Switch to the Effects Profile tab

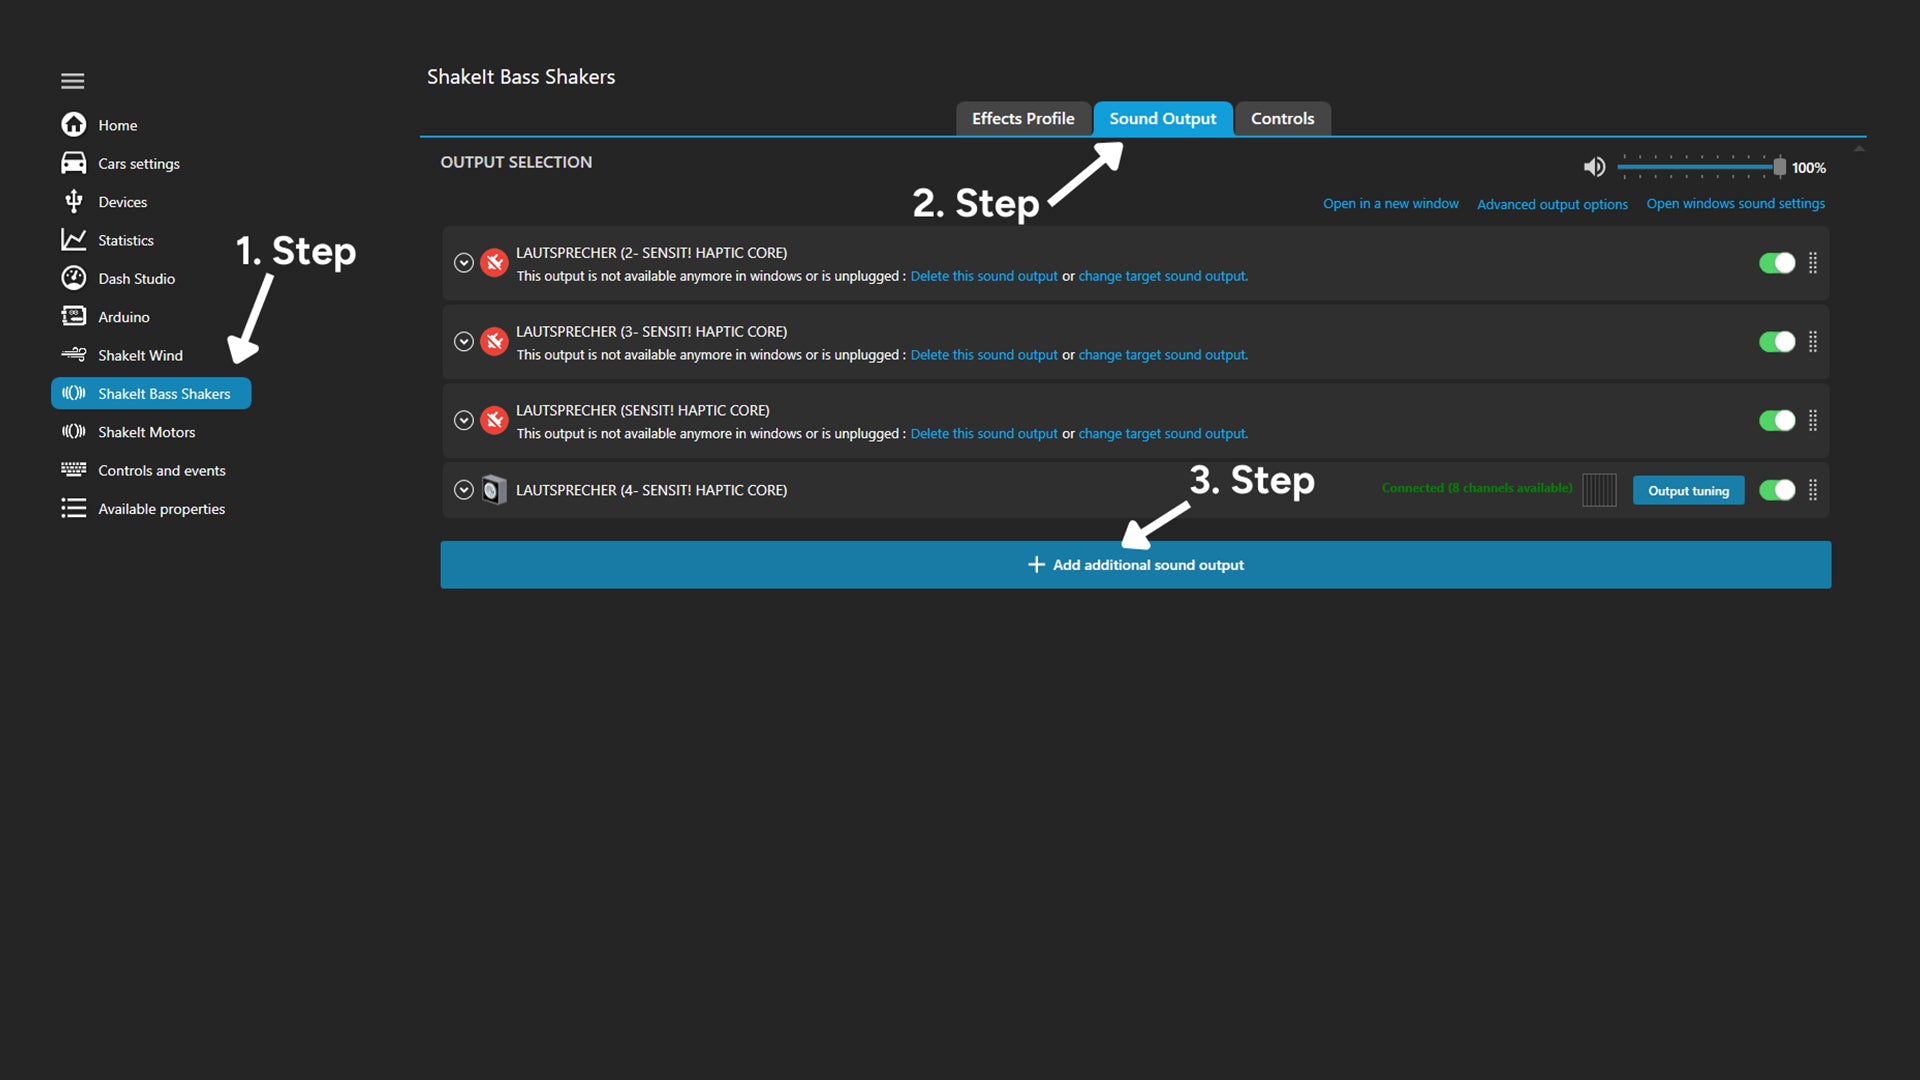(1022, 118)
